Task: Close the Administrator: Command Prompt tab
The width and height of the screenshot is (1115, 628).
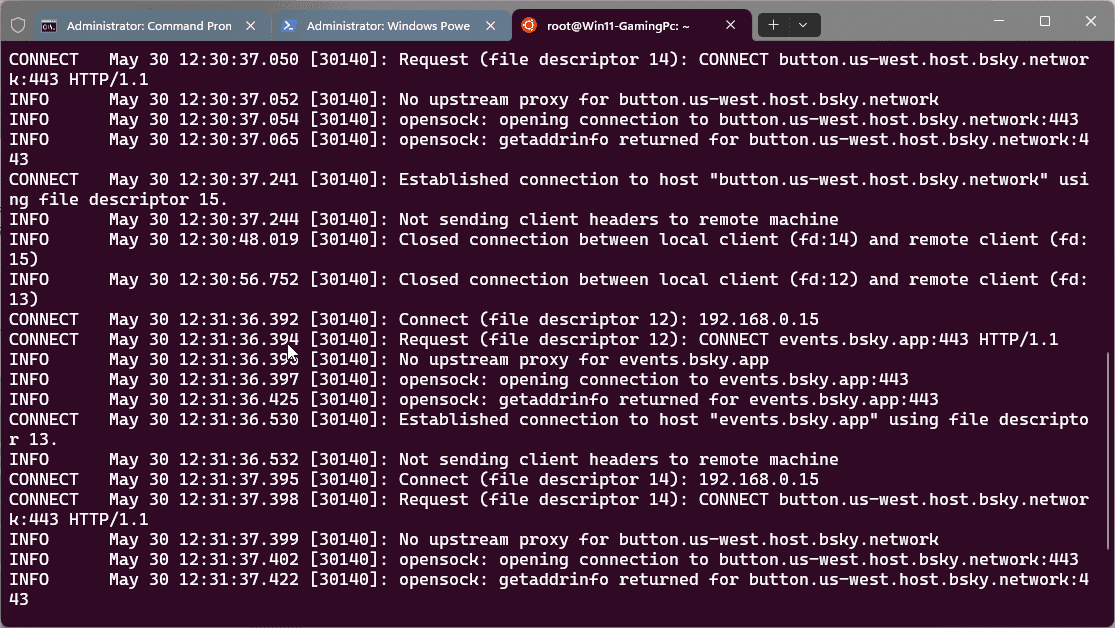Action: tap(250, 27)
